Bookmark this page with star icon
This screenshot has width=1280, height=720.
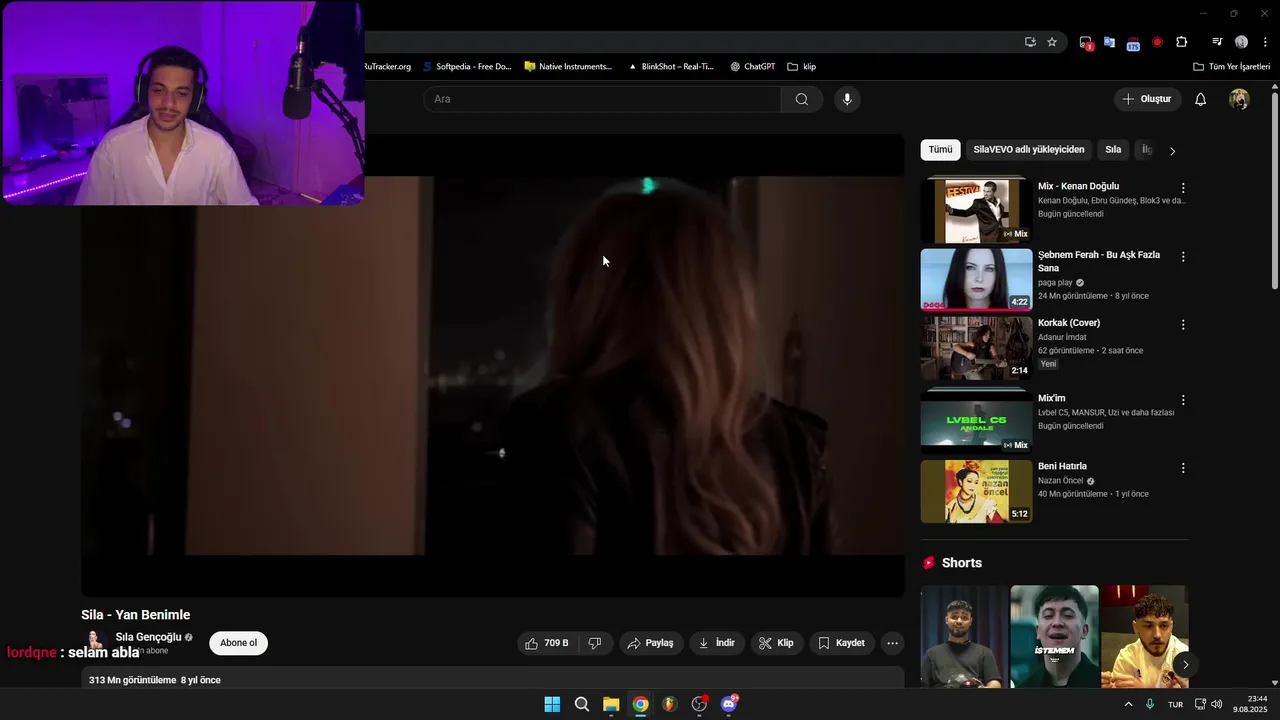pos(1052,42)
